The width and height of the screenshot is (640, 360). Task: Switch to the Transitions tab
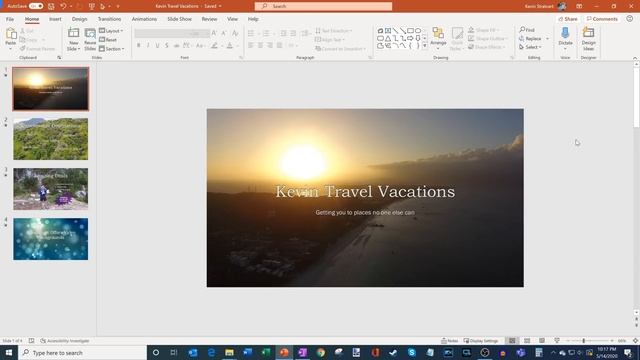coord(109,19)
